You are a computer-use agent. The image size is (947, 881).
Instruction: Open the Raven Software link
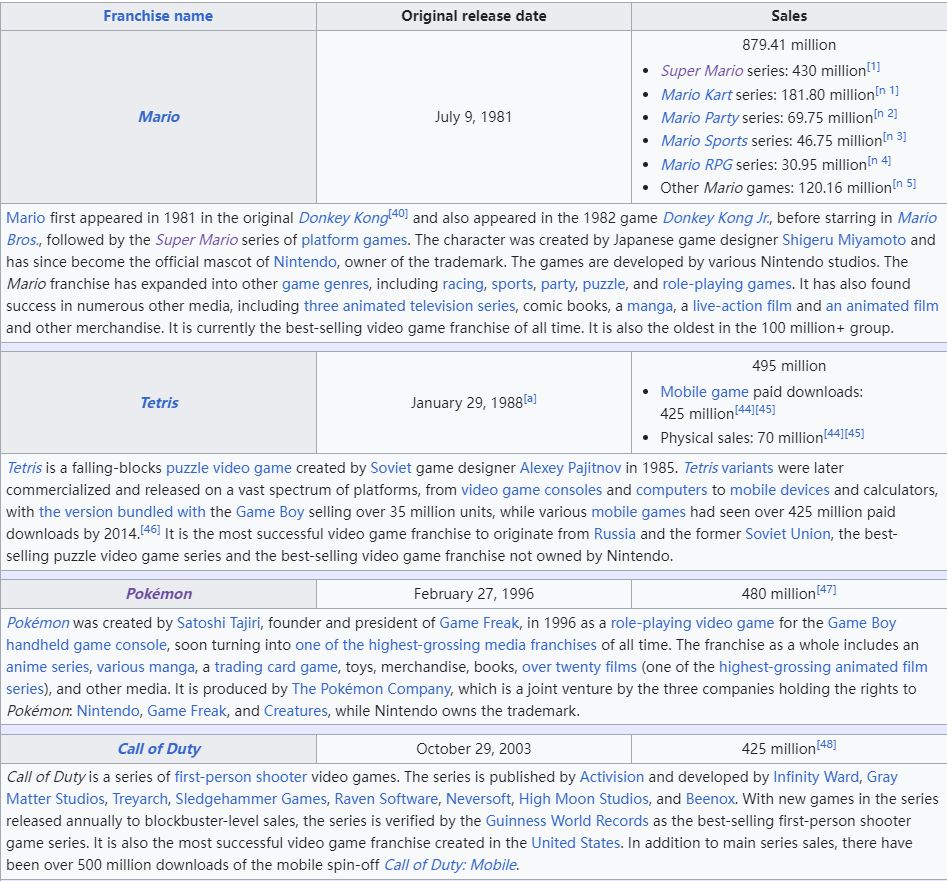coord(387,799)
